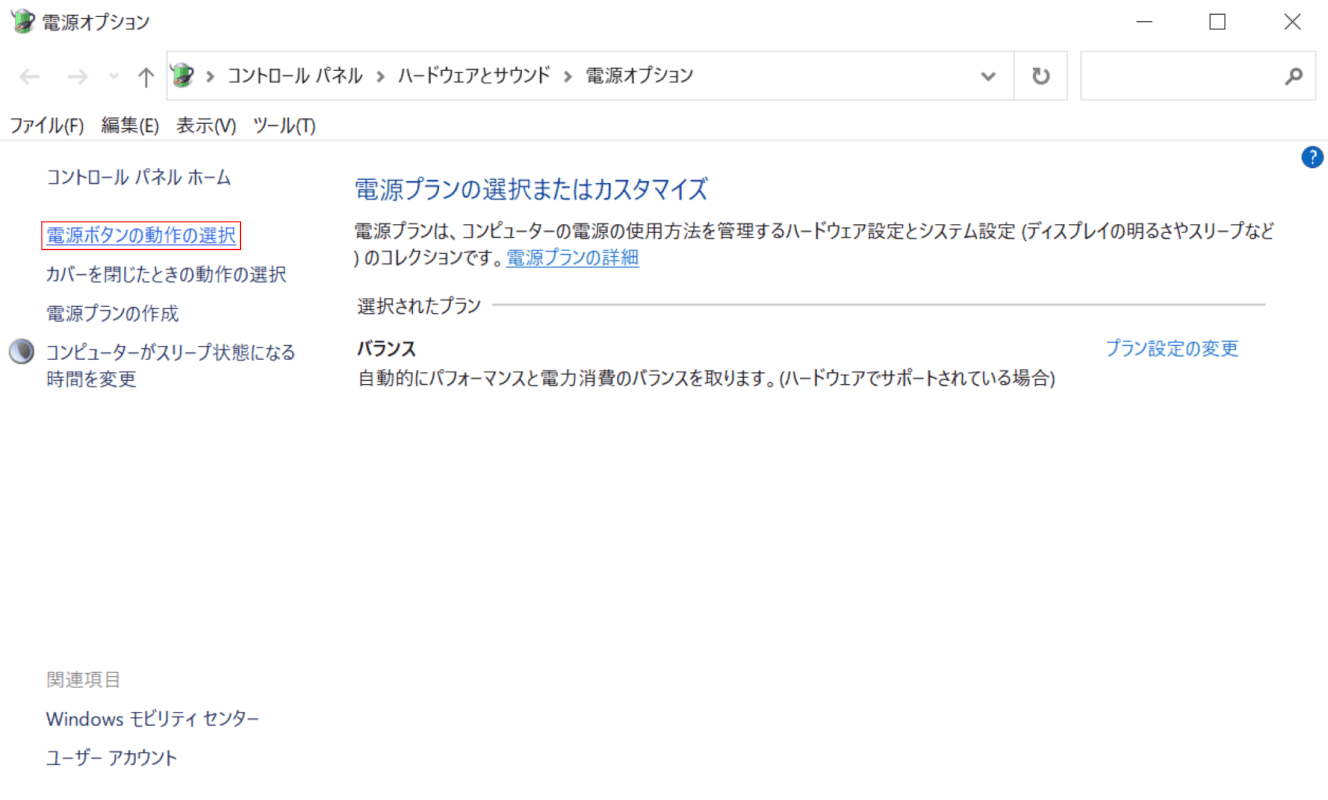The width and height of the screenshot is (1328, 800).
Task: Open コンピューターがスリープ状態になる時間を変更 link
Action: pyautogui.click(x=171, y=366)
